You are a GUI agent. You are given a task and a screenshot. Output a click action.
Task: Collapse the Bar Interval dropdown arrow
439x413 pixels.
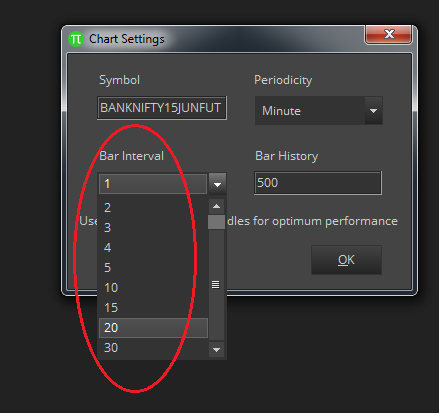[x=217, y=184]
